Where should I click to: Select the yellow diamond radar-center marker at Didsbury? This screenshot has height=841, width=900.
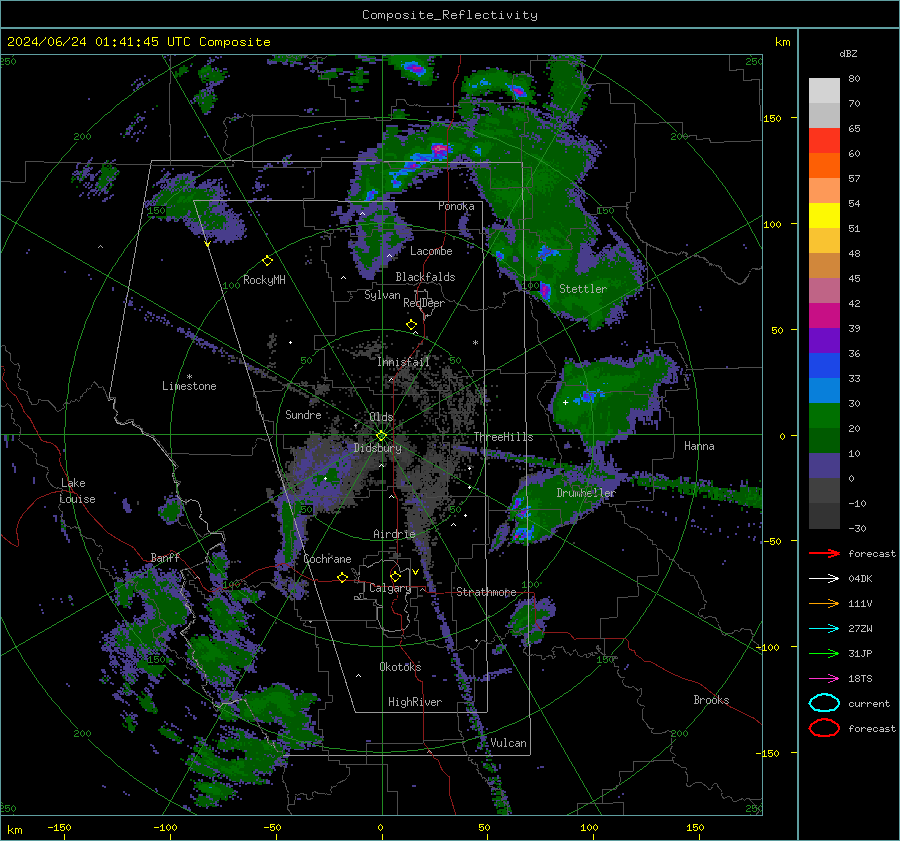(x=381, y=436)
